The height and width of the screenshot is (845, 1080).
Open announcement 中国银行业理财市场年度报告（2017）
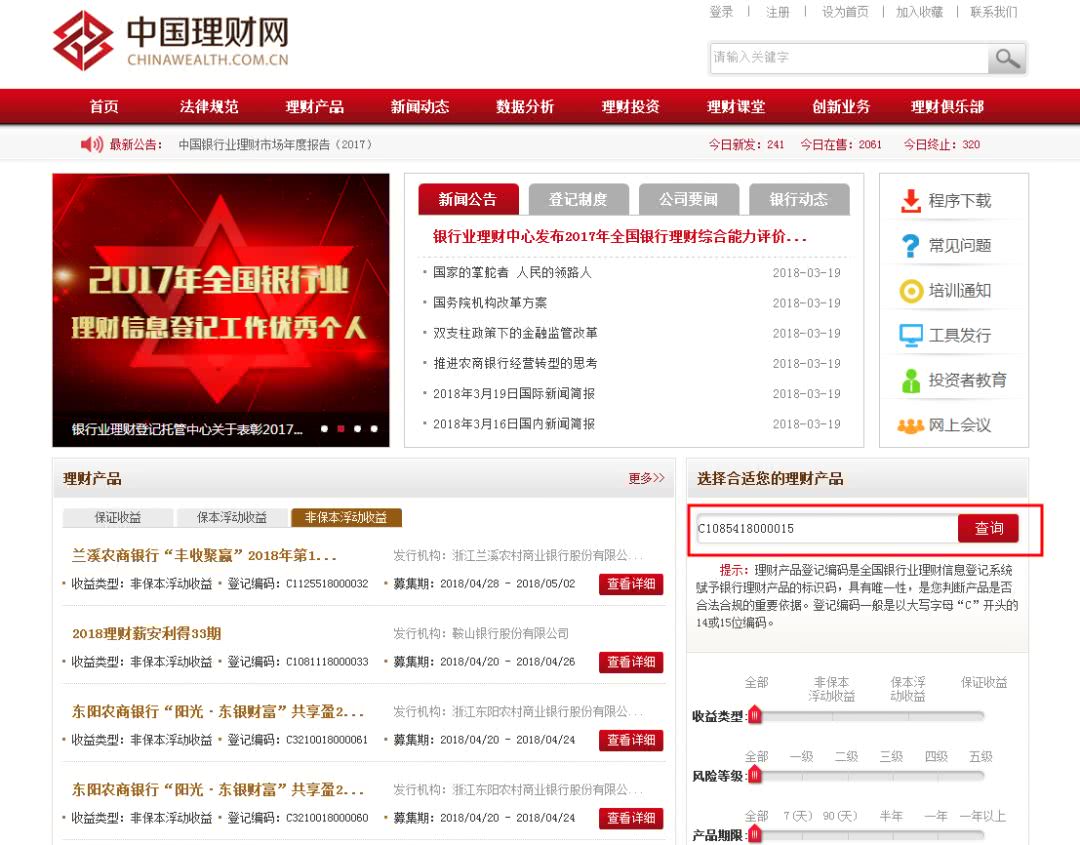(276, 145)
